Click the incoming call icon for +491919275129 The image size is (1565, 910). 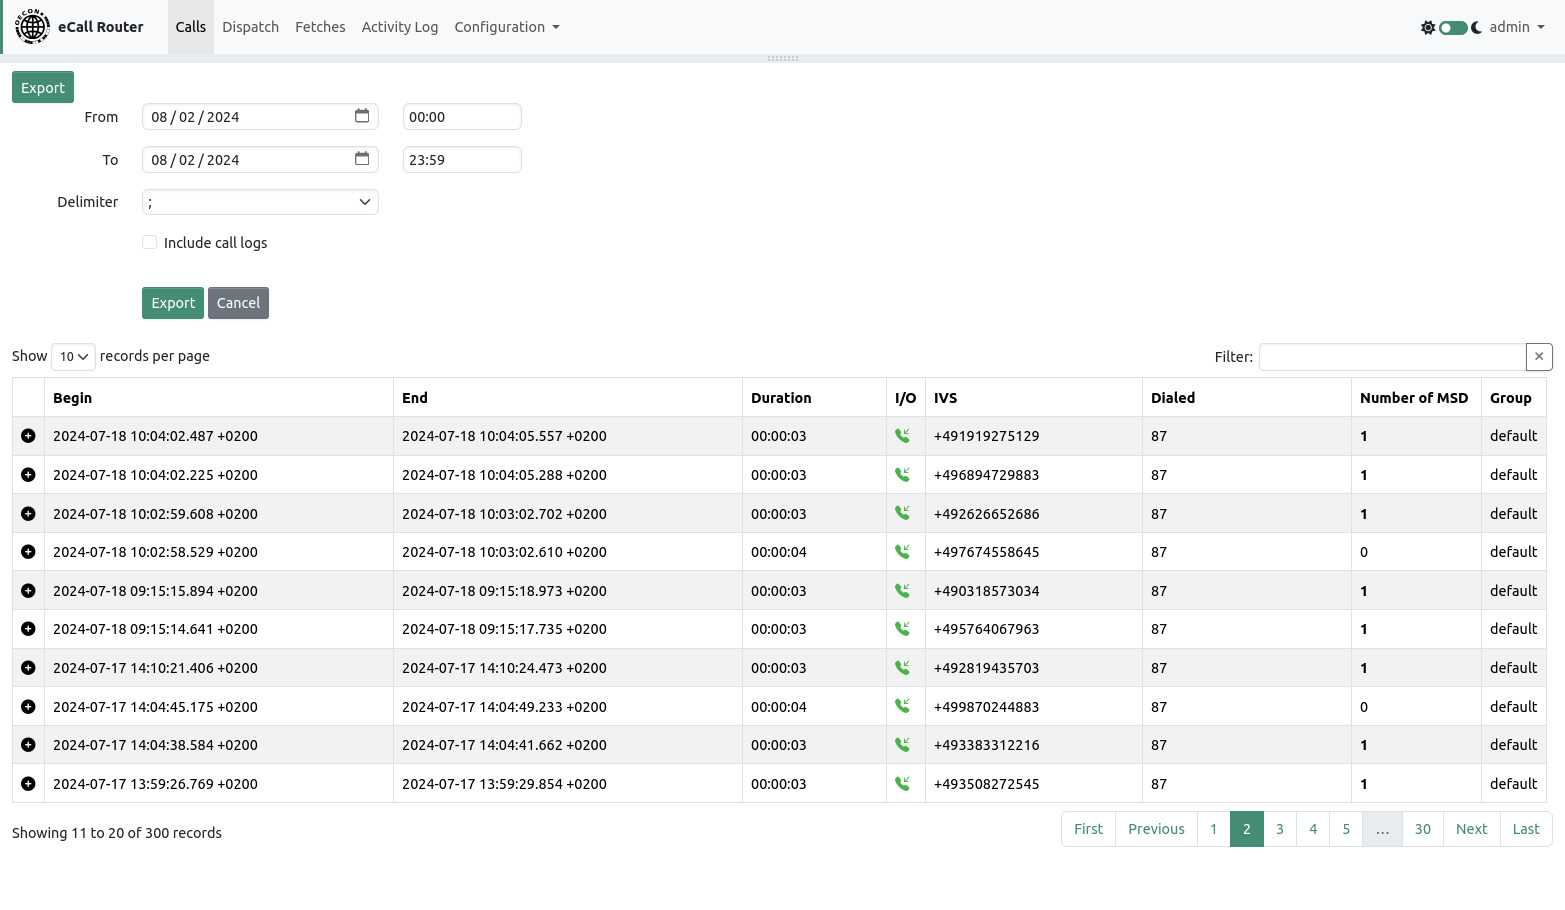[902, 436]
